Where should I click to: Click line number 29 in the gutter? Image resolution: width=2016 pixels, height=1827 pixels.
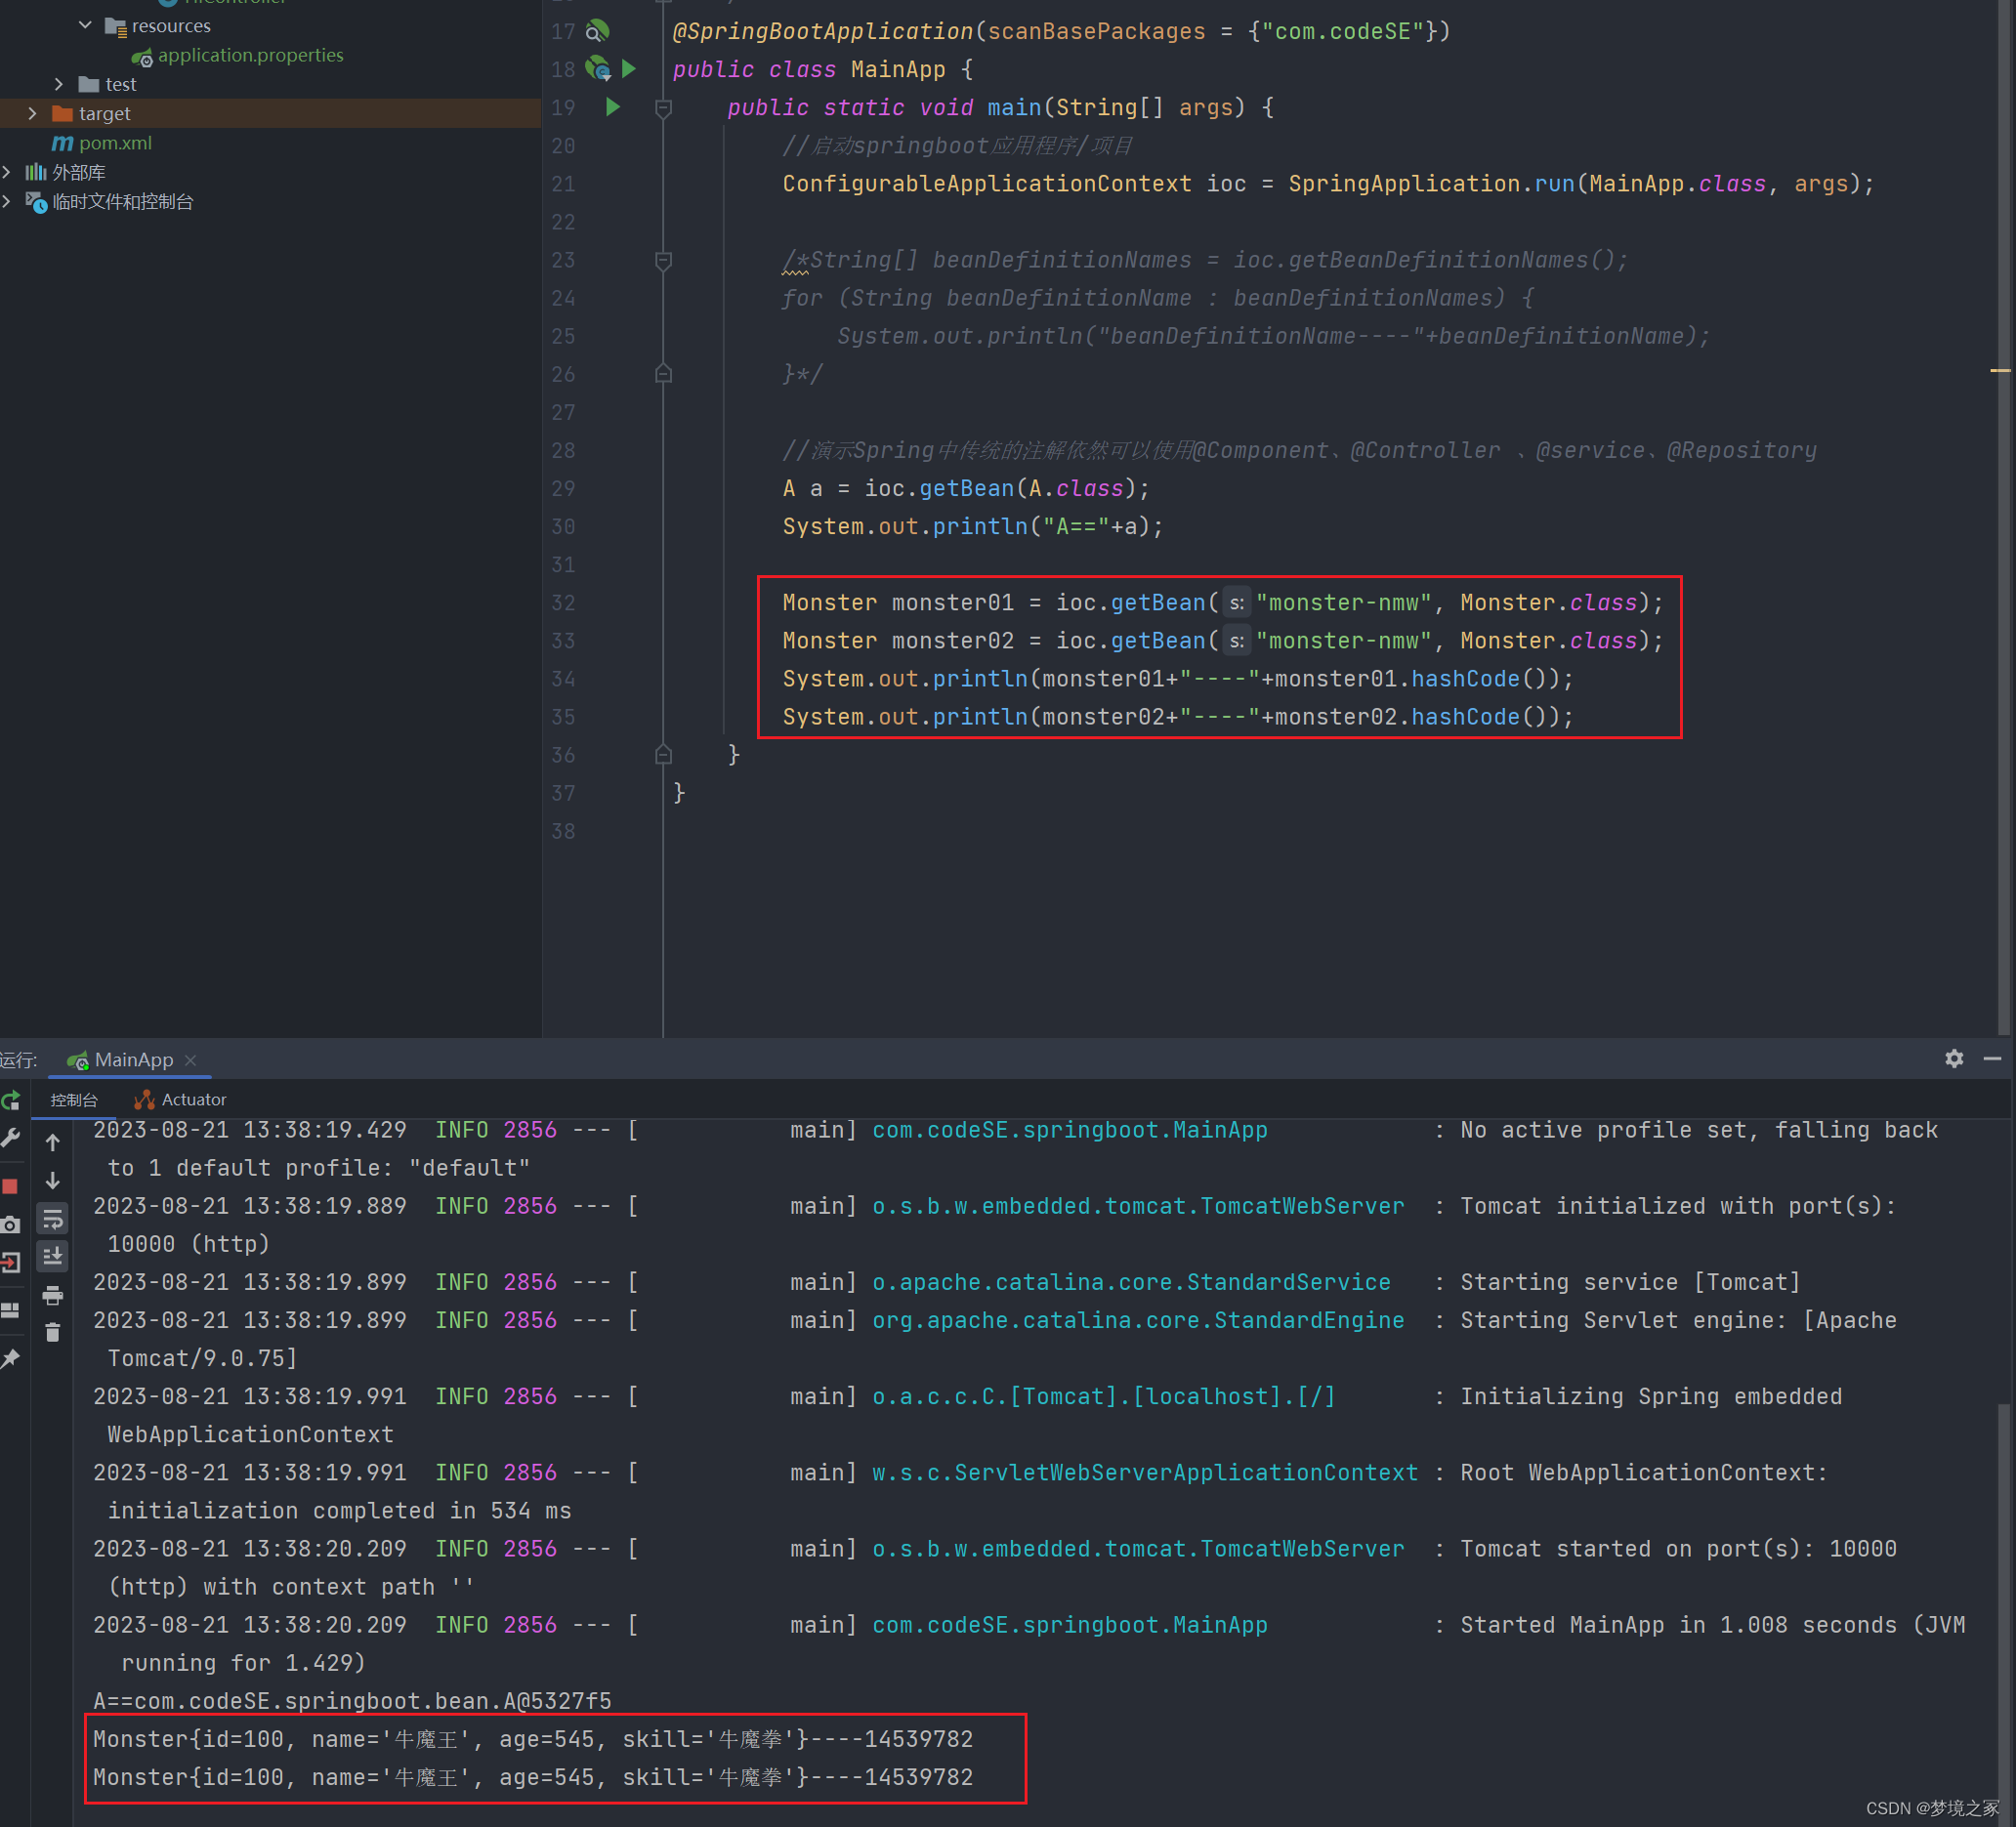(563, 488)
